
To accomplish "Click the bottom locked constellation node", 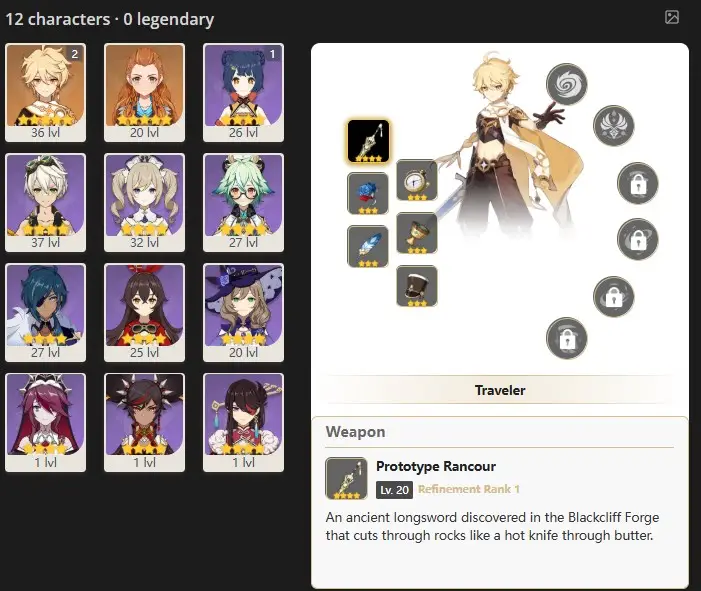I will [566, 338].
